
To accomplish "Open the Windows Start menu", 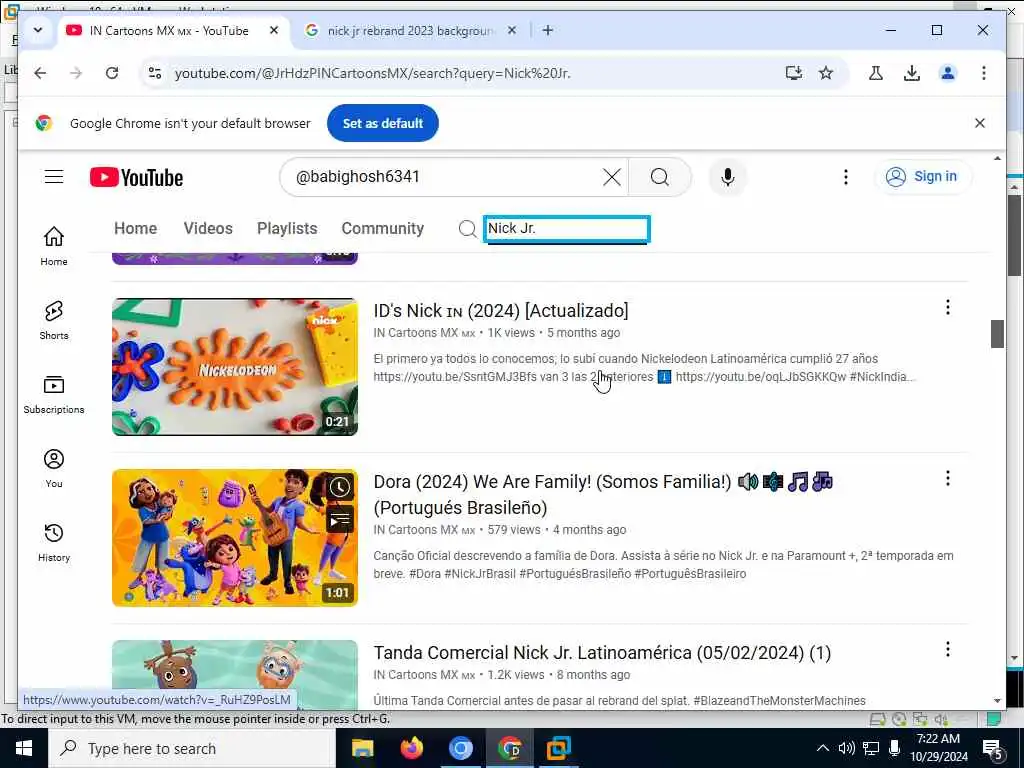I will (24, 748).
